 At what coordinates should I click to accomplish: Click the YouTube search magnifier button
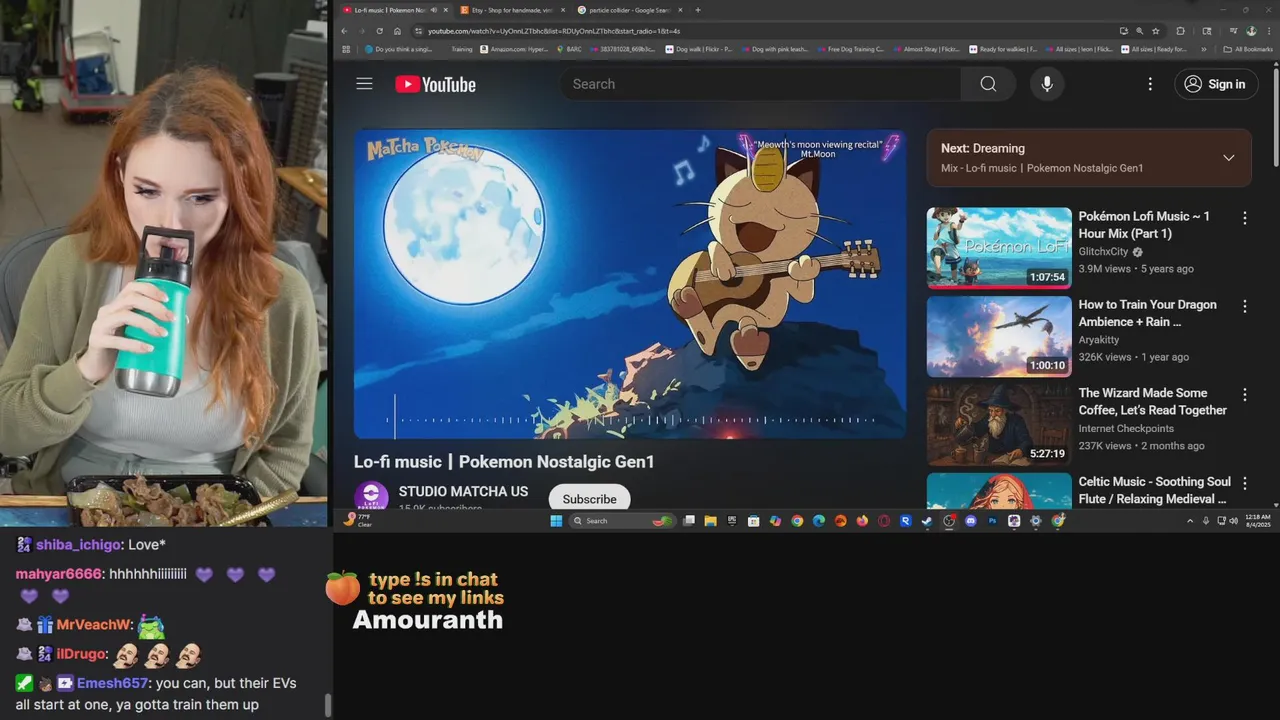coord(988,84)
